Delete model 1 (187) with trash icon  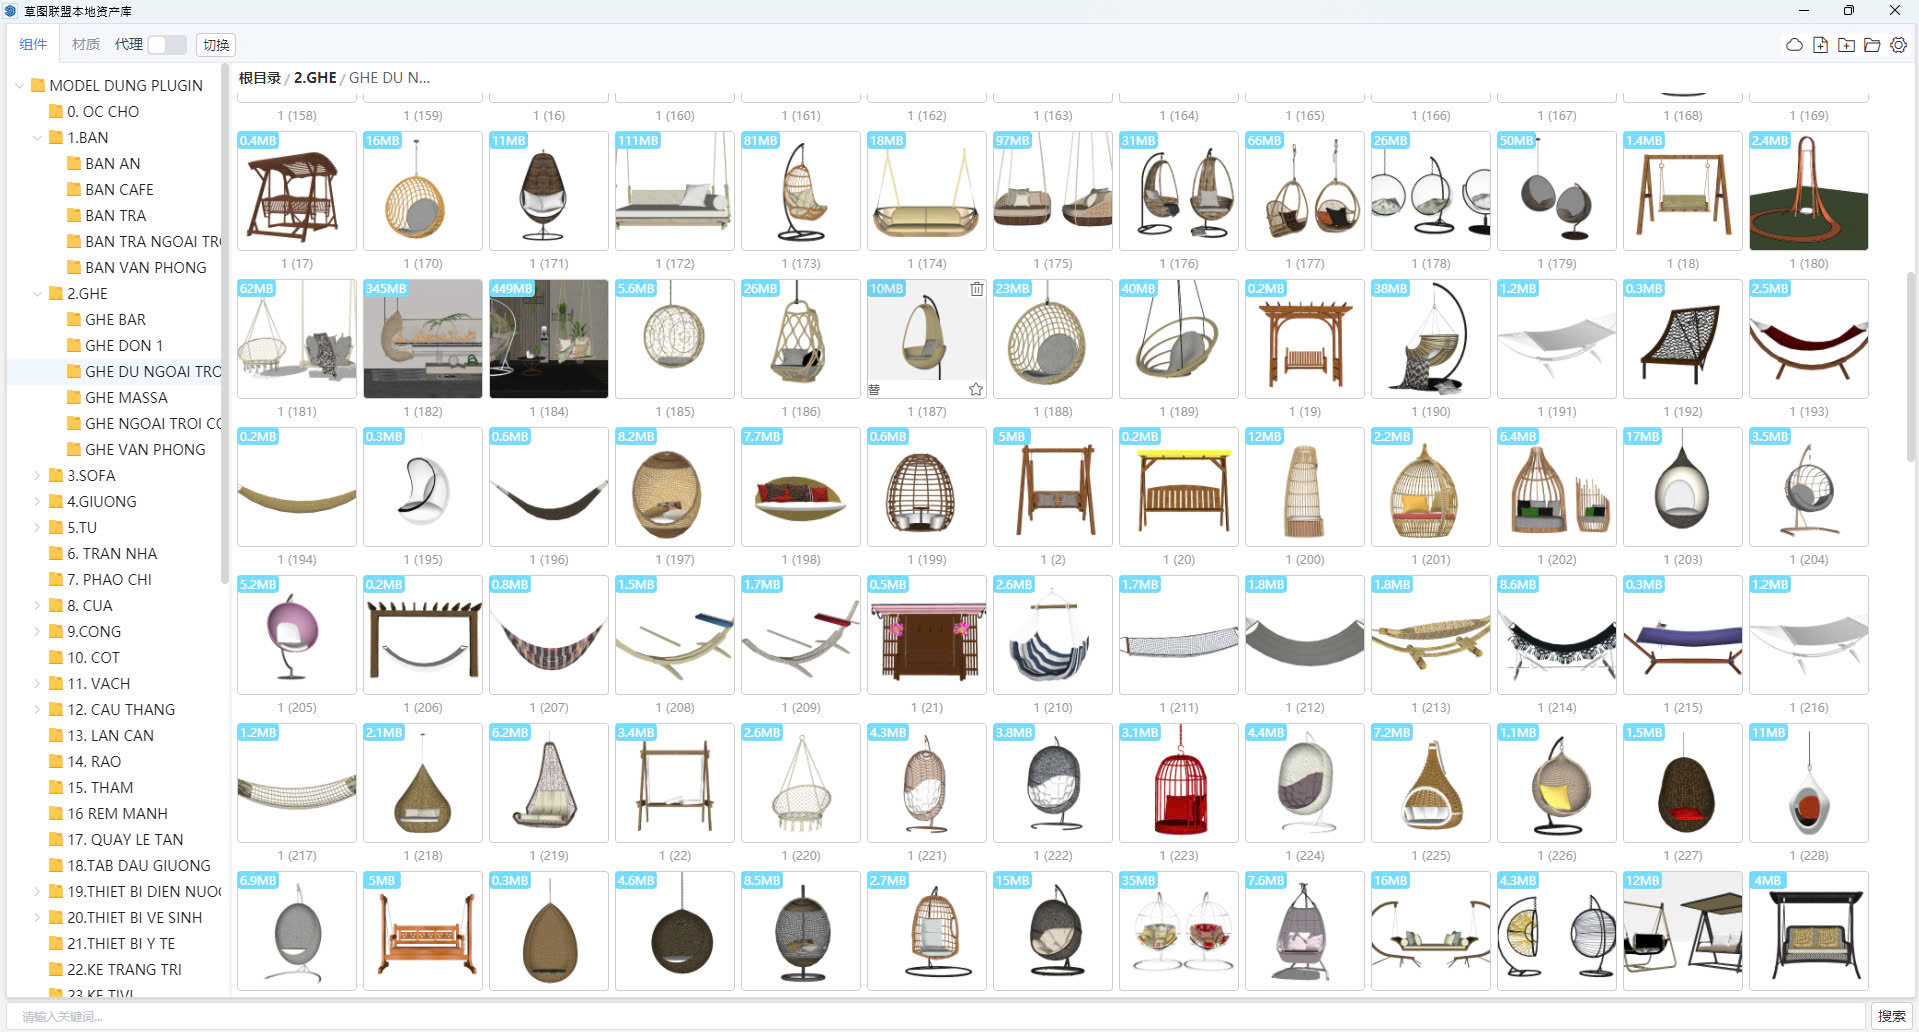(x=976, y=289)
